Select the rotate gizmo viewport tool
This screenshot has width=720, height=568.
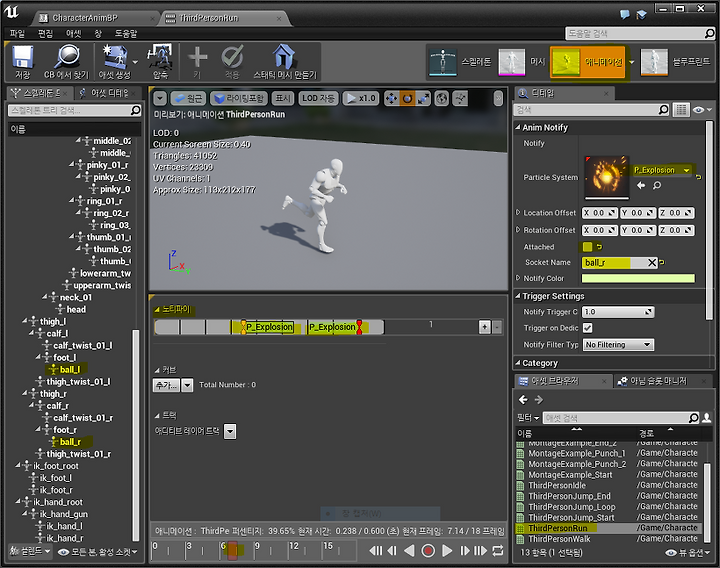coord(407,98)
